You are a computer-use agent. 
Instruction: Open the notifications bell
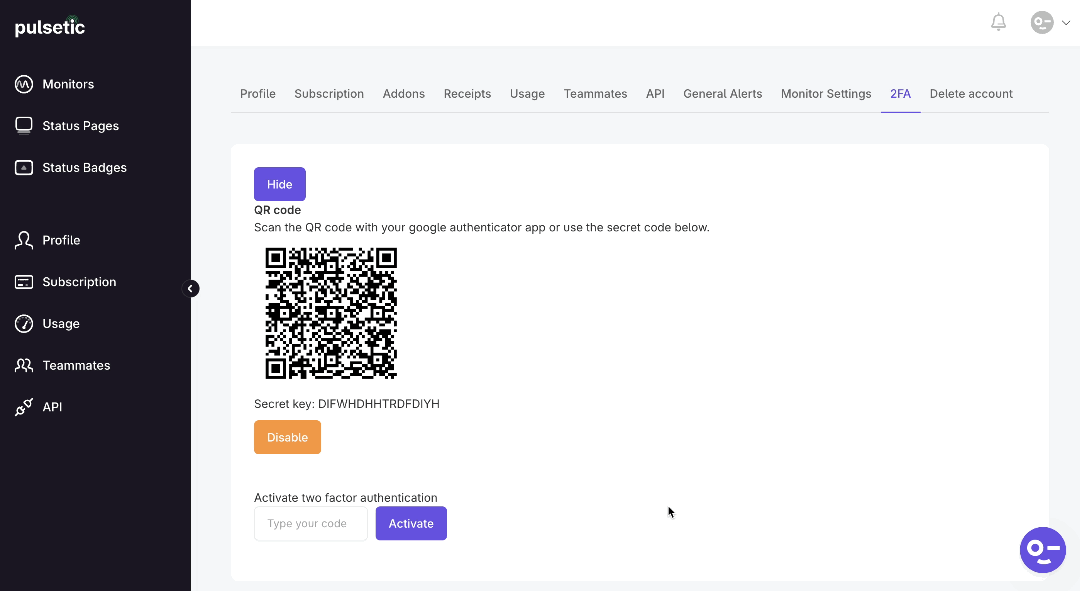coord(998,22)
